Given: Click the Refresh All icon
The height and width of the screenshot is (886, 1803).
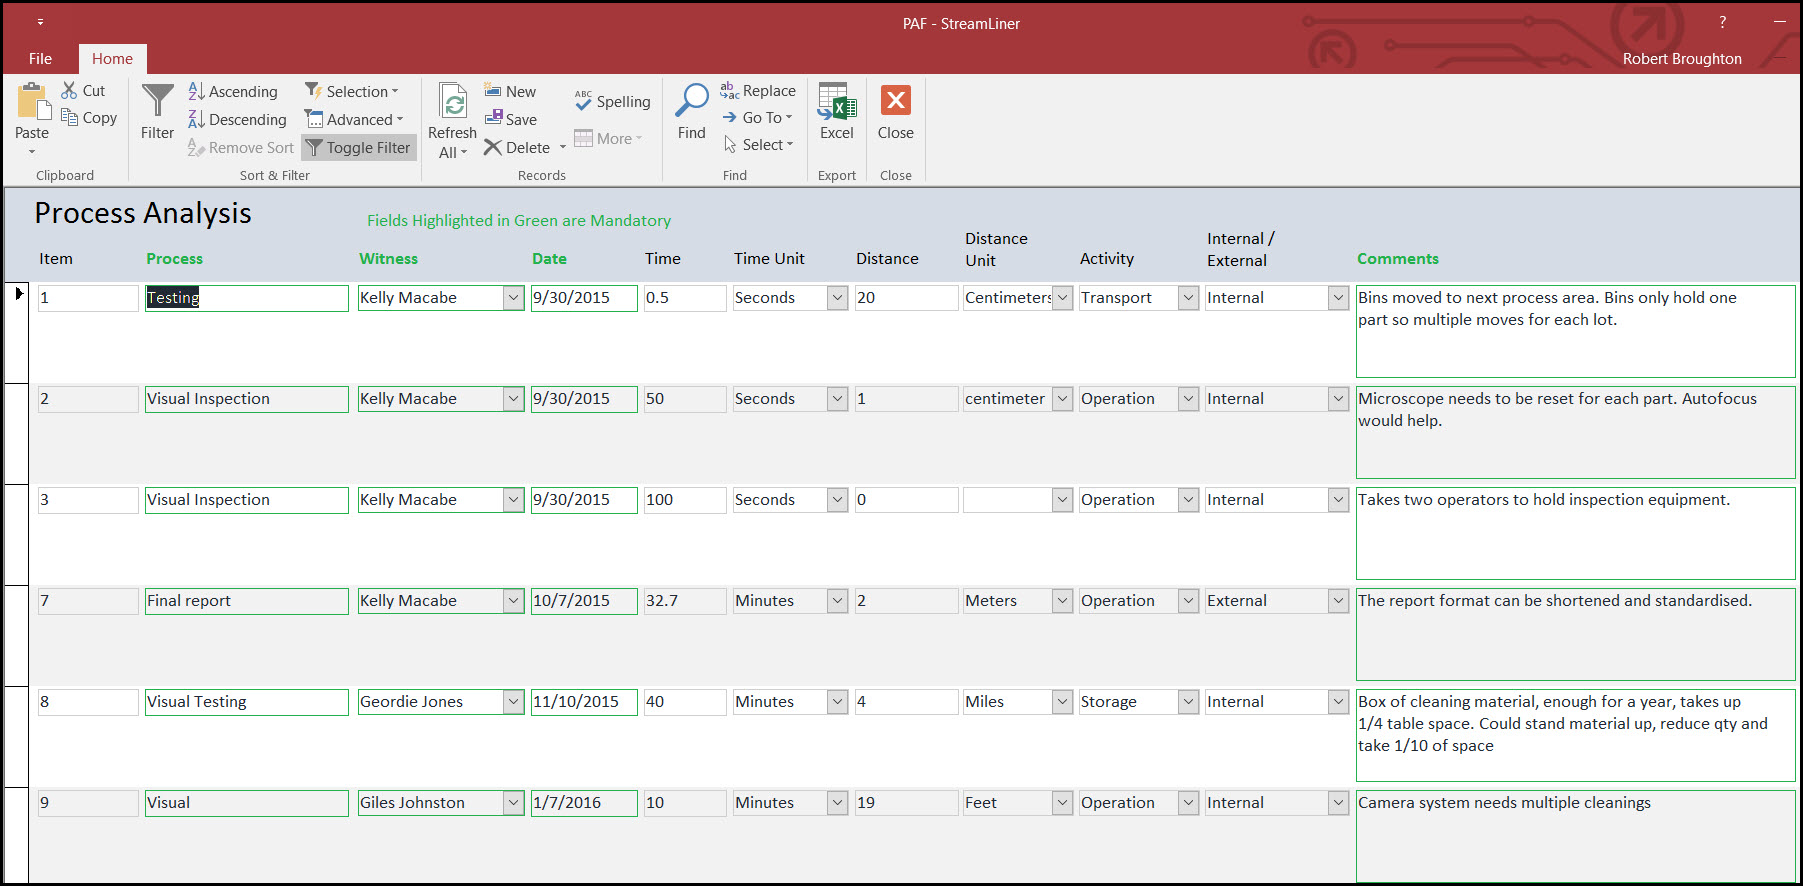Looking at the screenshot, I should [x=453, y=103].
